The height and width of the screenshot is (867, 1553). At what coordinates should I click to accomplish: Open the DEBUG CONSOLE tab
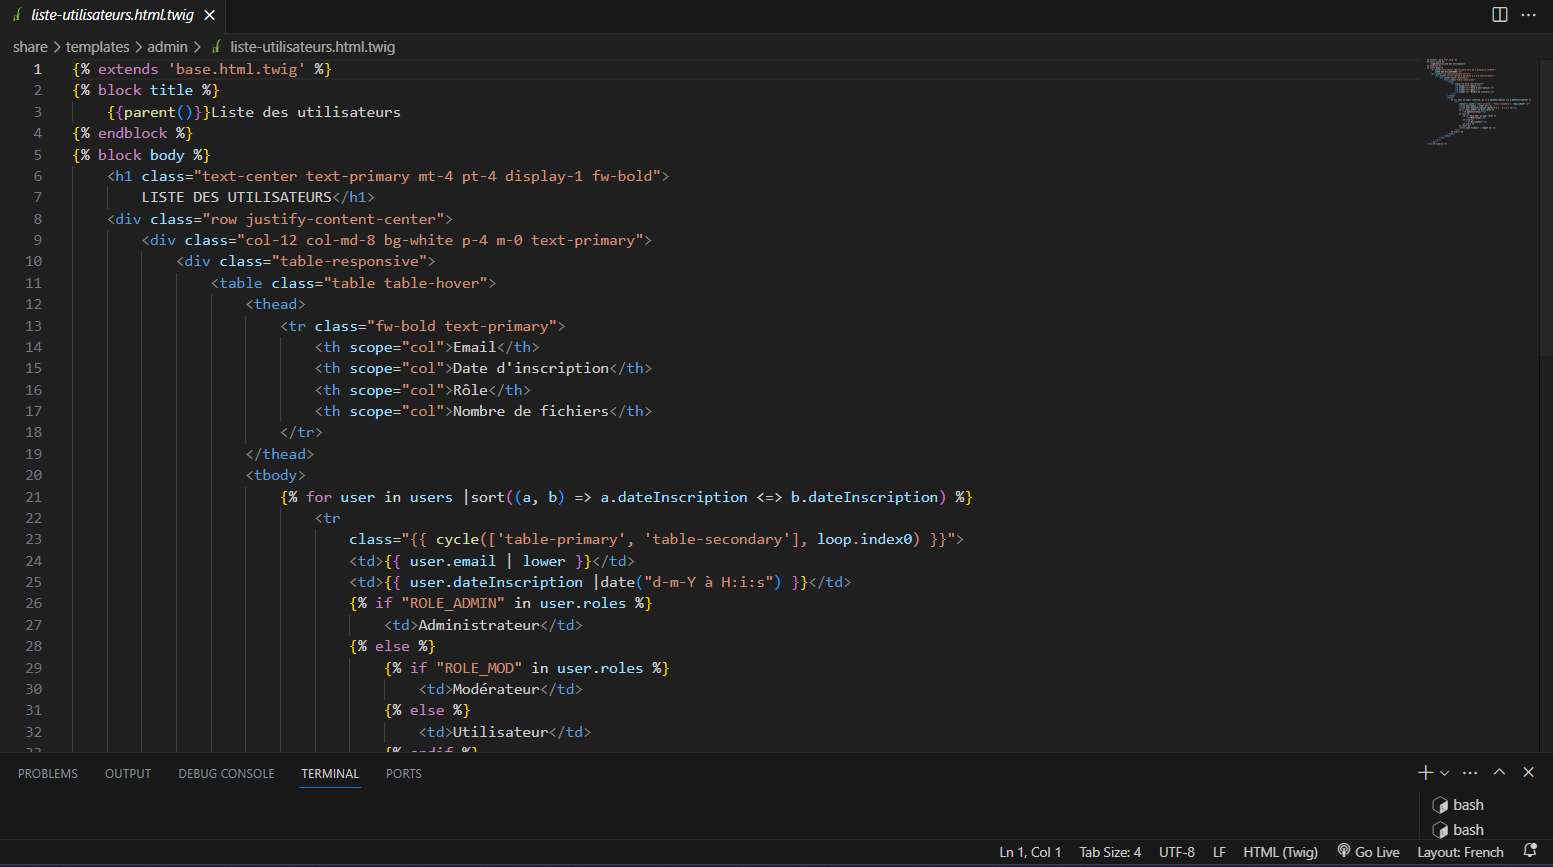click(226, 774)
